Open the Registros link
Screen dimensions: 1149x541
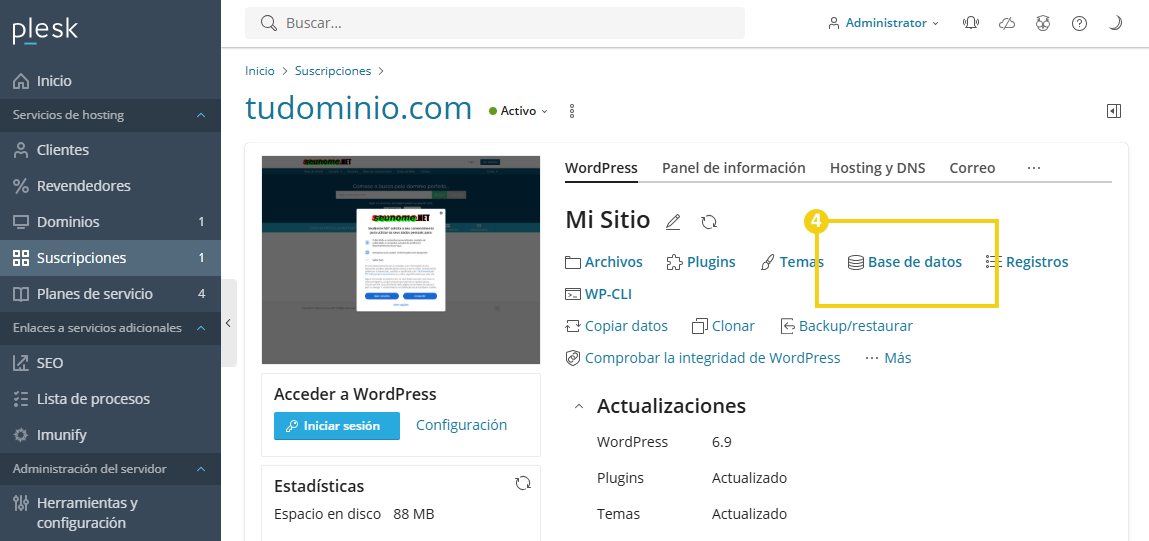point(1027,262)
